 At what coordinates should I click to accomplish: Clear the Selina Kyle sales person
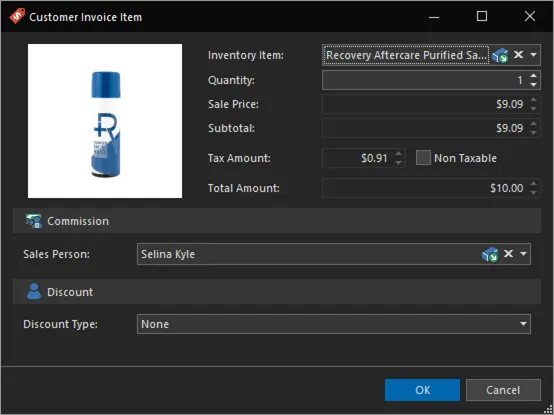(x=508, y=254)
